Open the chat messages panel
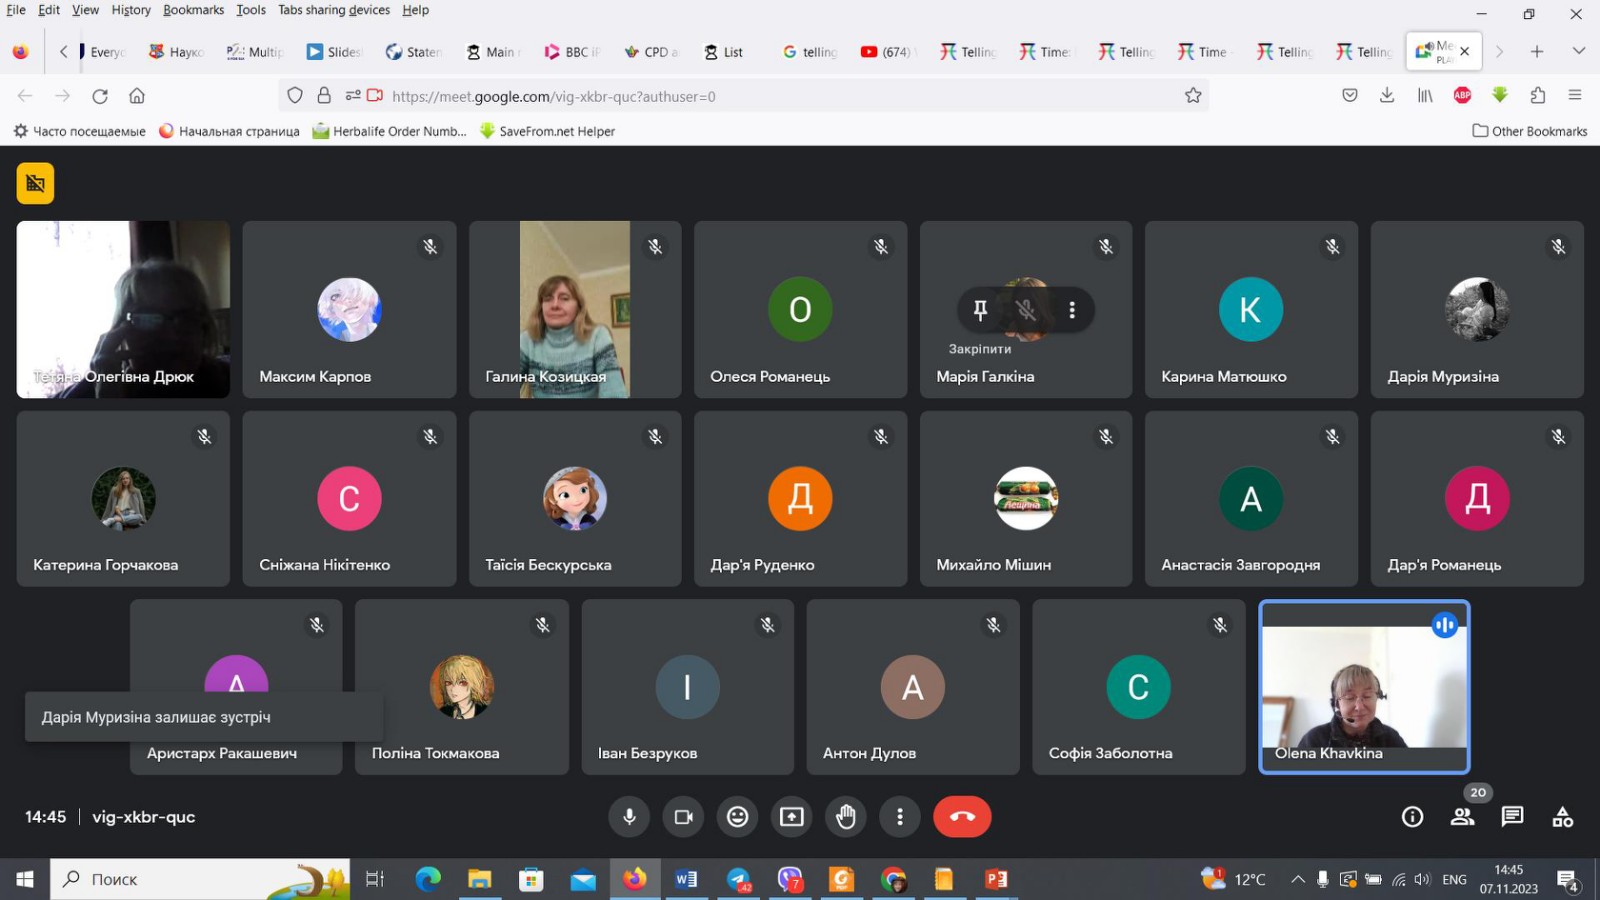This screenshot has height=900, width=1600. pyautogui.click(x=1512, y=817)
